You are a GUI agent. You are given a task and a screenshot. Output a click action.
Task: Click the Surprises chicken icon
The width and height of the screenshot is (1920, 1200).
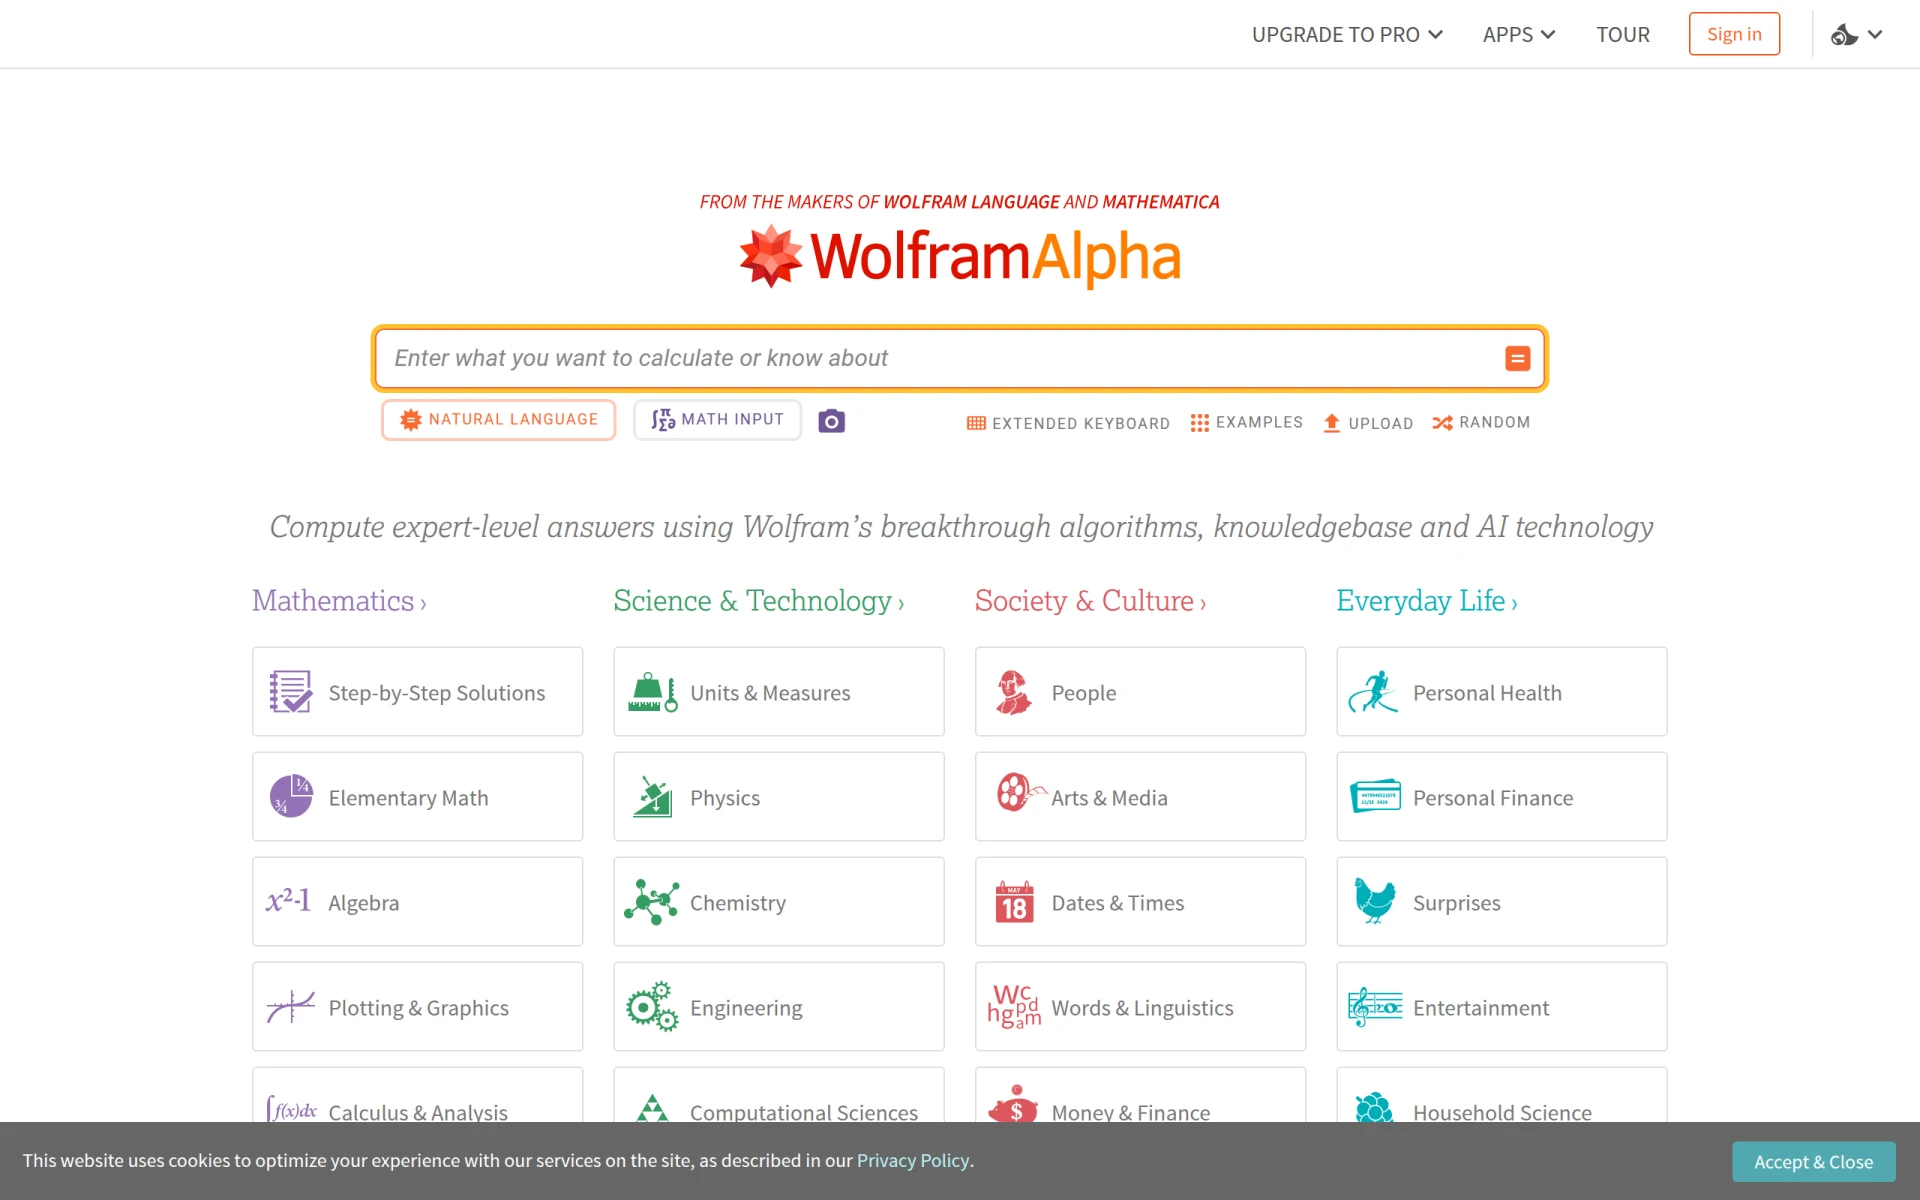(1375, 901)
